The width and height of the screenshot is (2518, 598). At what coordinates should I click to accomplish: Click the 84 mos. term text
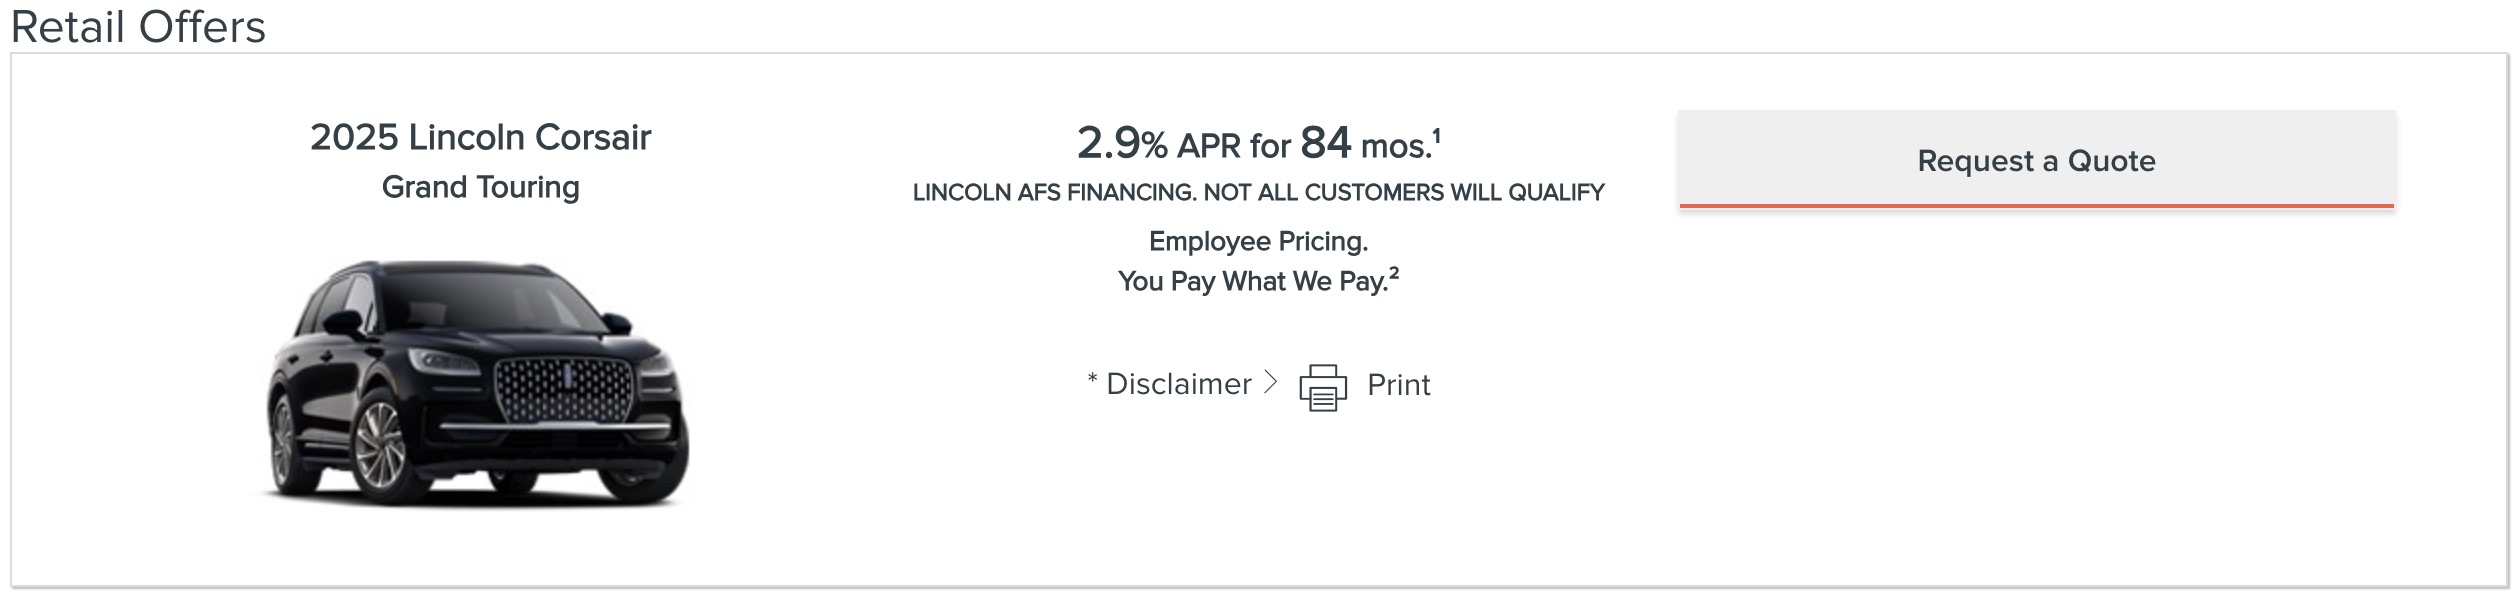click(x=1366, y=143)
